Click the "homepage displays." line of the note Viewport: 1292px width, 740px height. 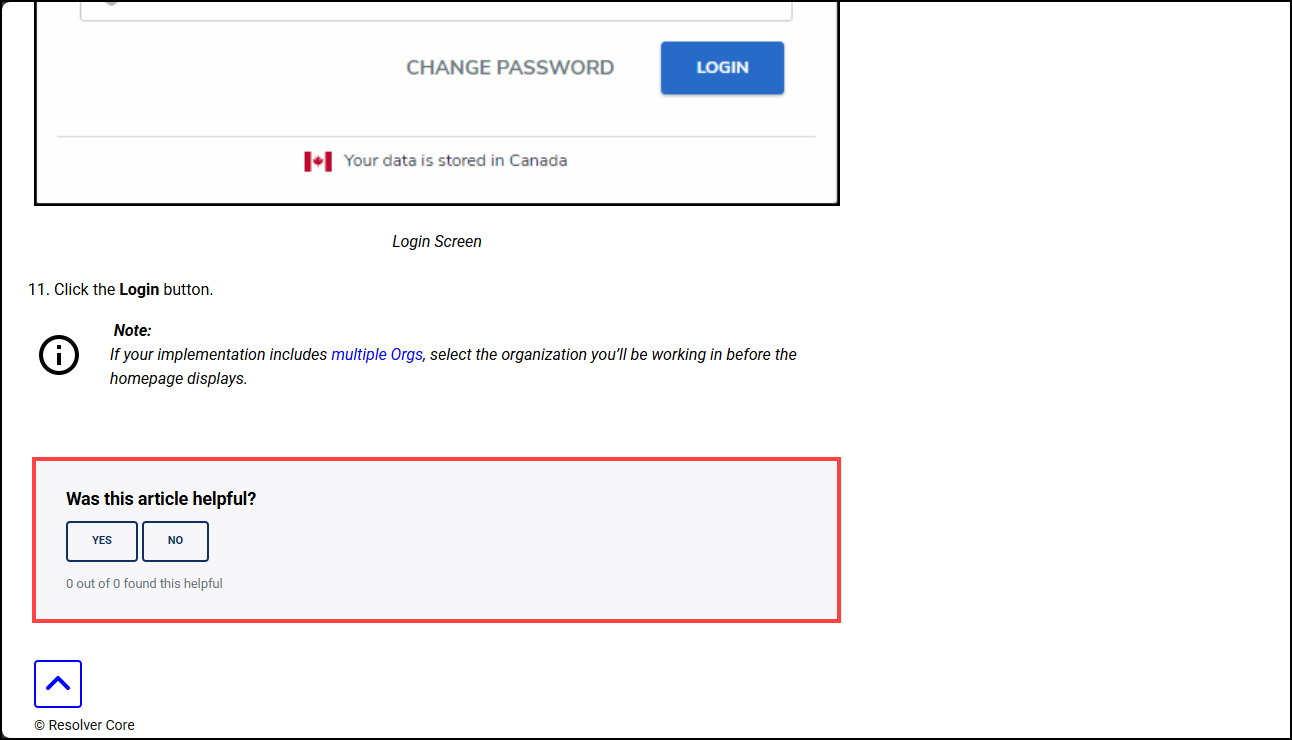point(178,380)
